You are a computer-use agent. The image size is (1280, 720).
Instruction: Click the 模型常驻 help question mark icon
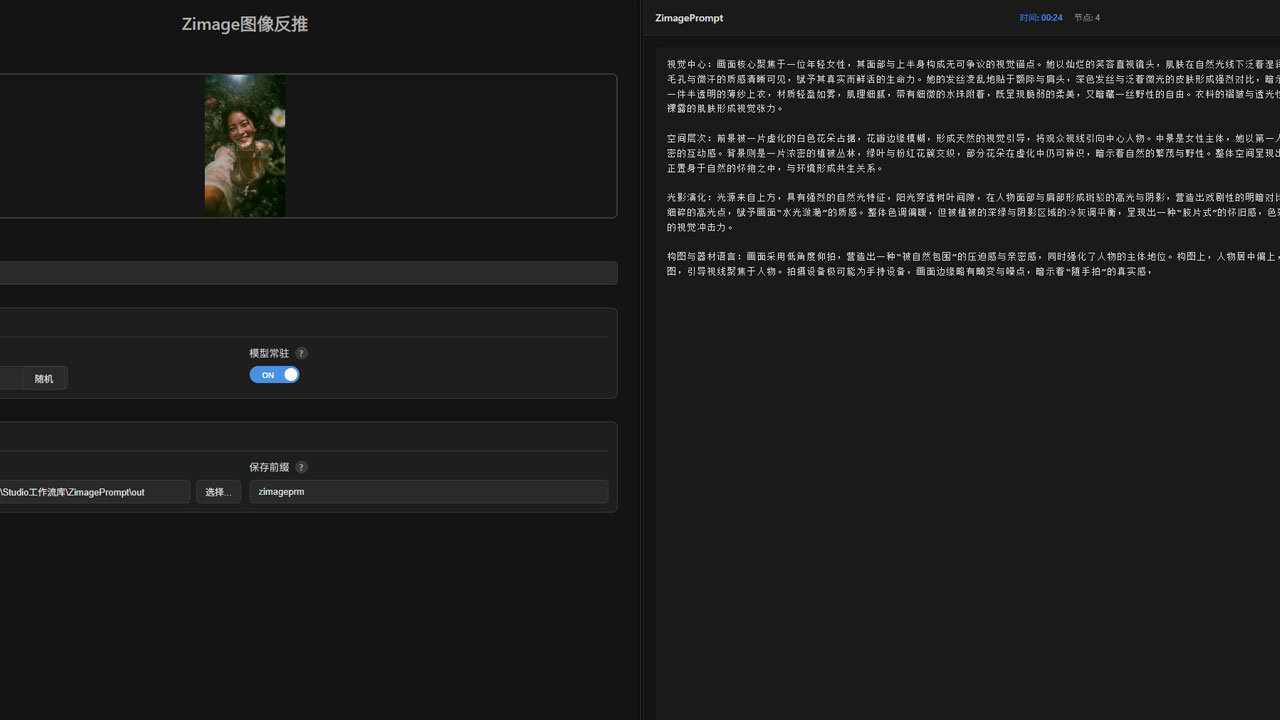click(301, 353)
